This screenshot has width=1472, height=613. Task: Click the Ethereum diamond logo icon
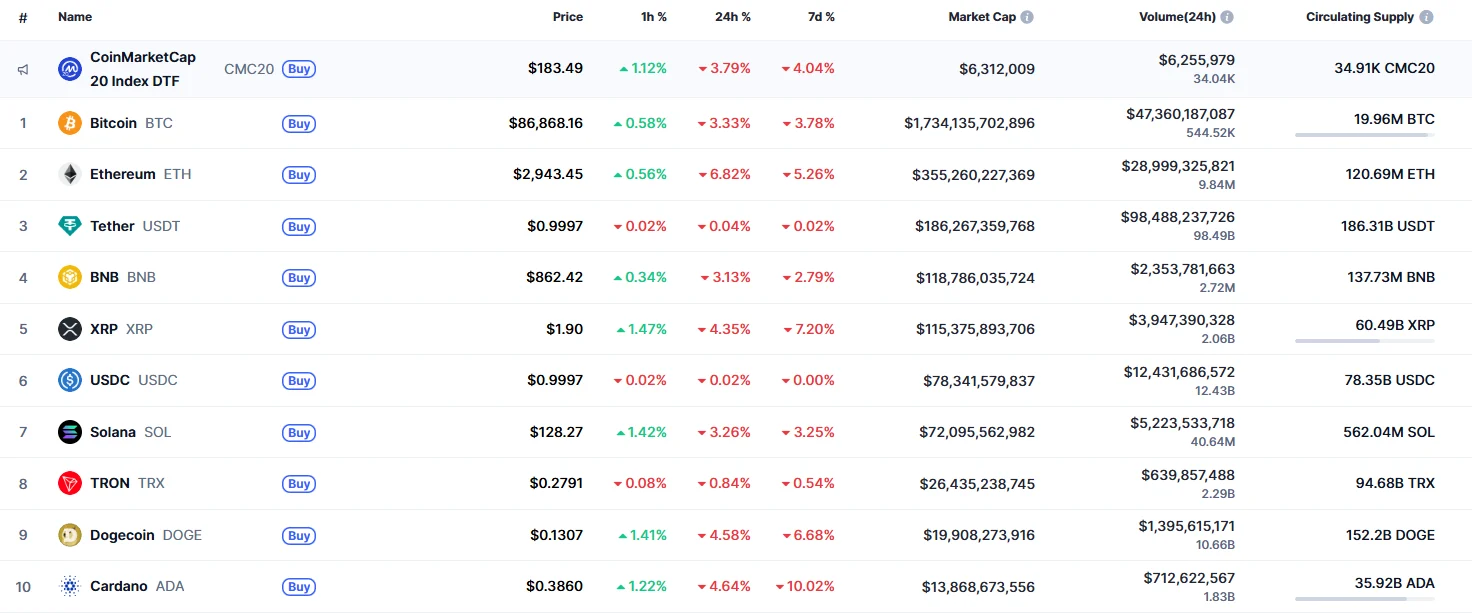coord(69,174)
